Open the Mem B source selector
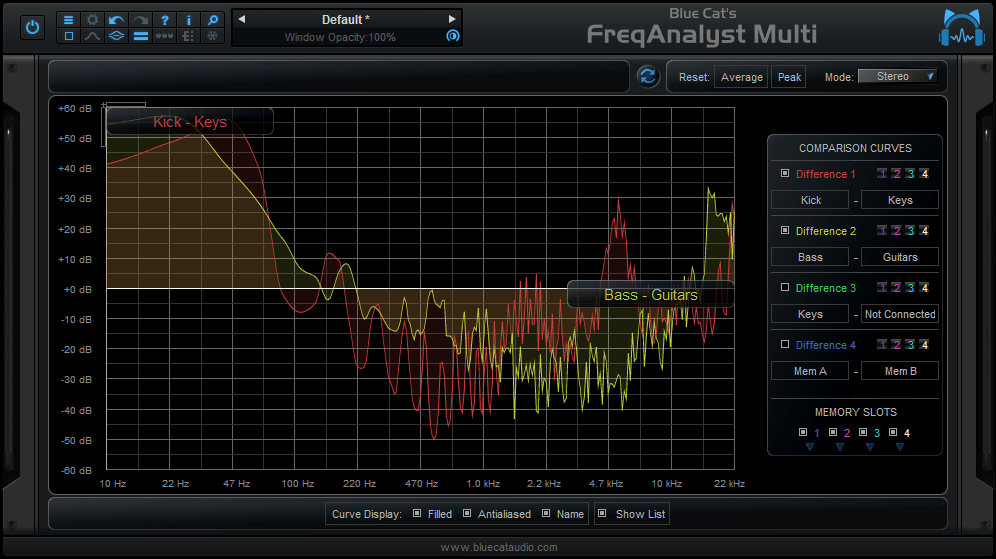Viewport: 996px width, 559px height. [899, 371]
